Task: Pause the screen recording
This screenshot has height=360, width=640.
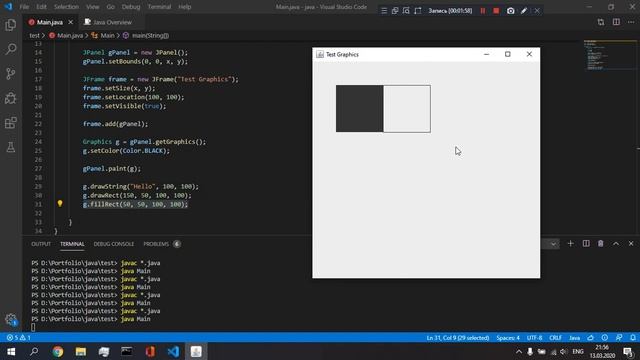Action: point(483,11)
